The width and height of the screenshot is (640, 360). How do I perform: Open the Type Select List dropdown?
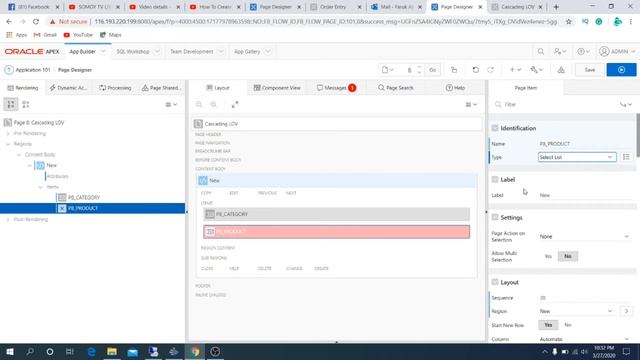coord(577,157)
